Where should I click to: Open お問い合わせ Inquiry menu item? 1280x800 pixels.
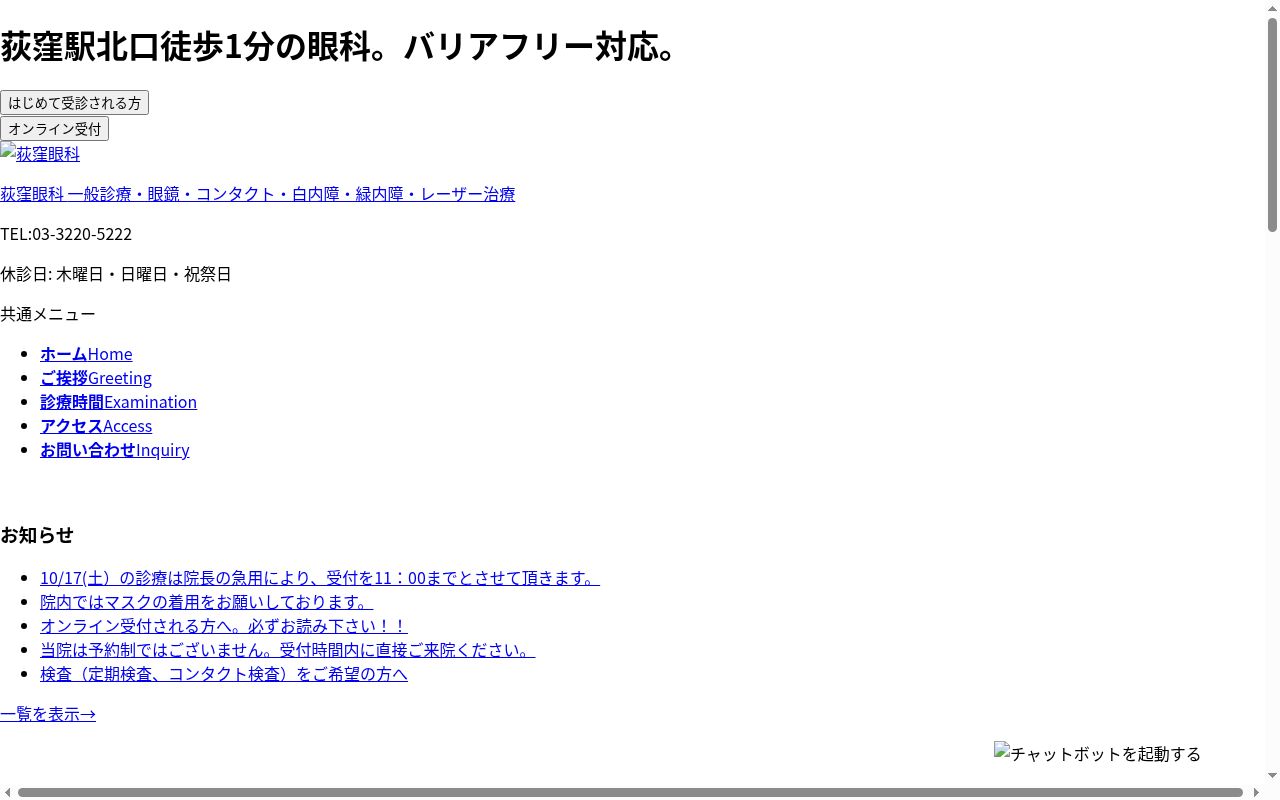[x=115, y=450]
